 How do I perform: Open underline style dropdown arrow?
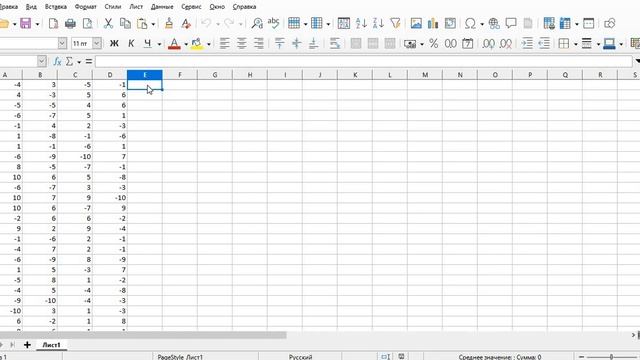[159, 44]
